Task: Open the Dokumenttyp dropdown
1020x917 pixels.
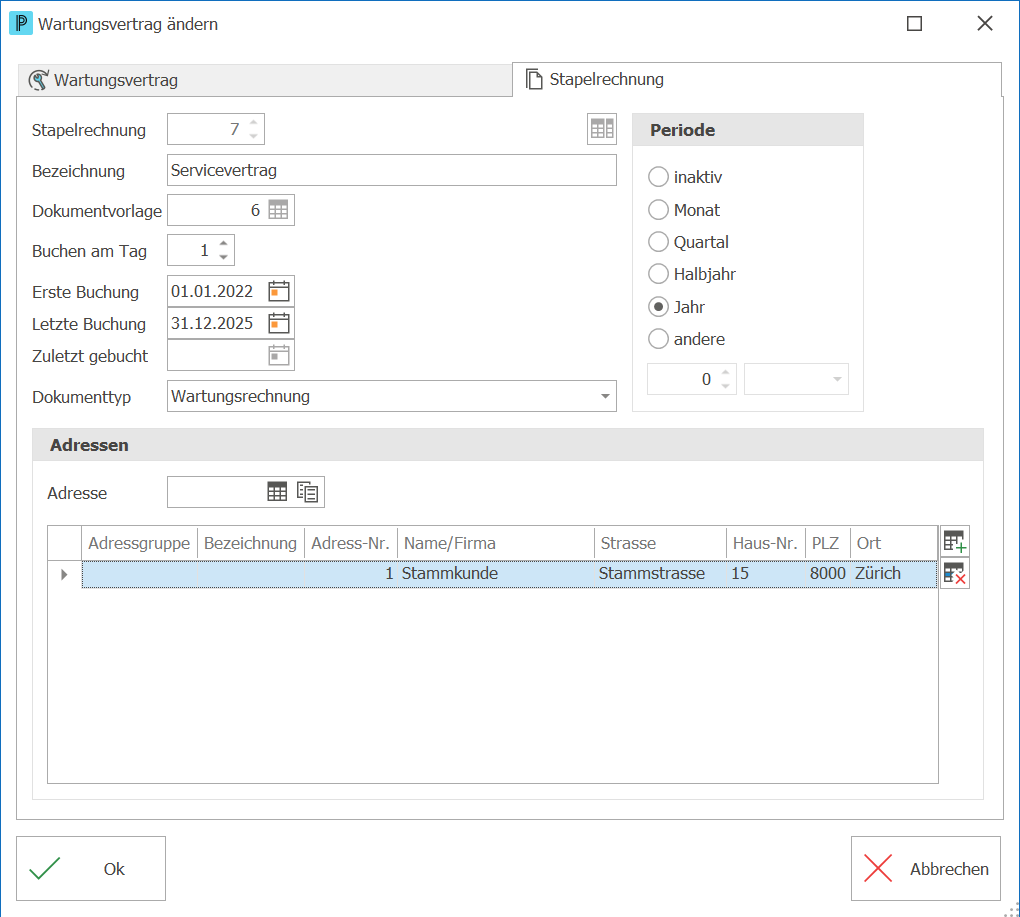Action: point(605,396)
